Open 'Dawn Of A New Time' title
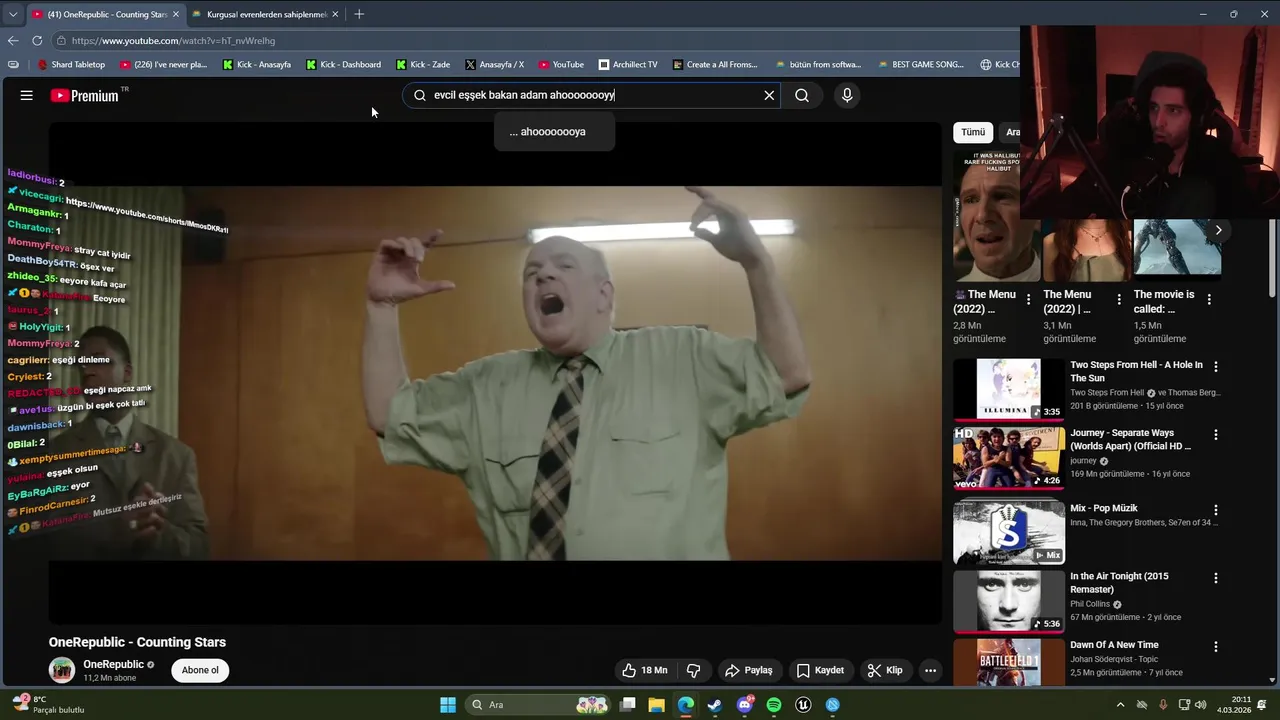Screen dimensions: 1280x720 pos(1114,645)
